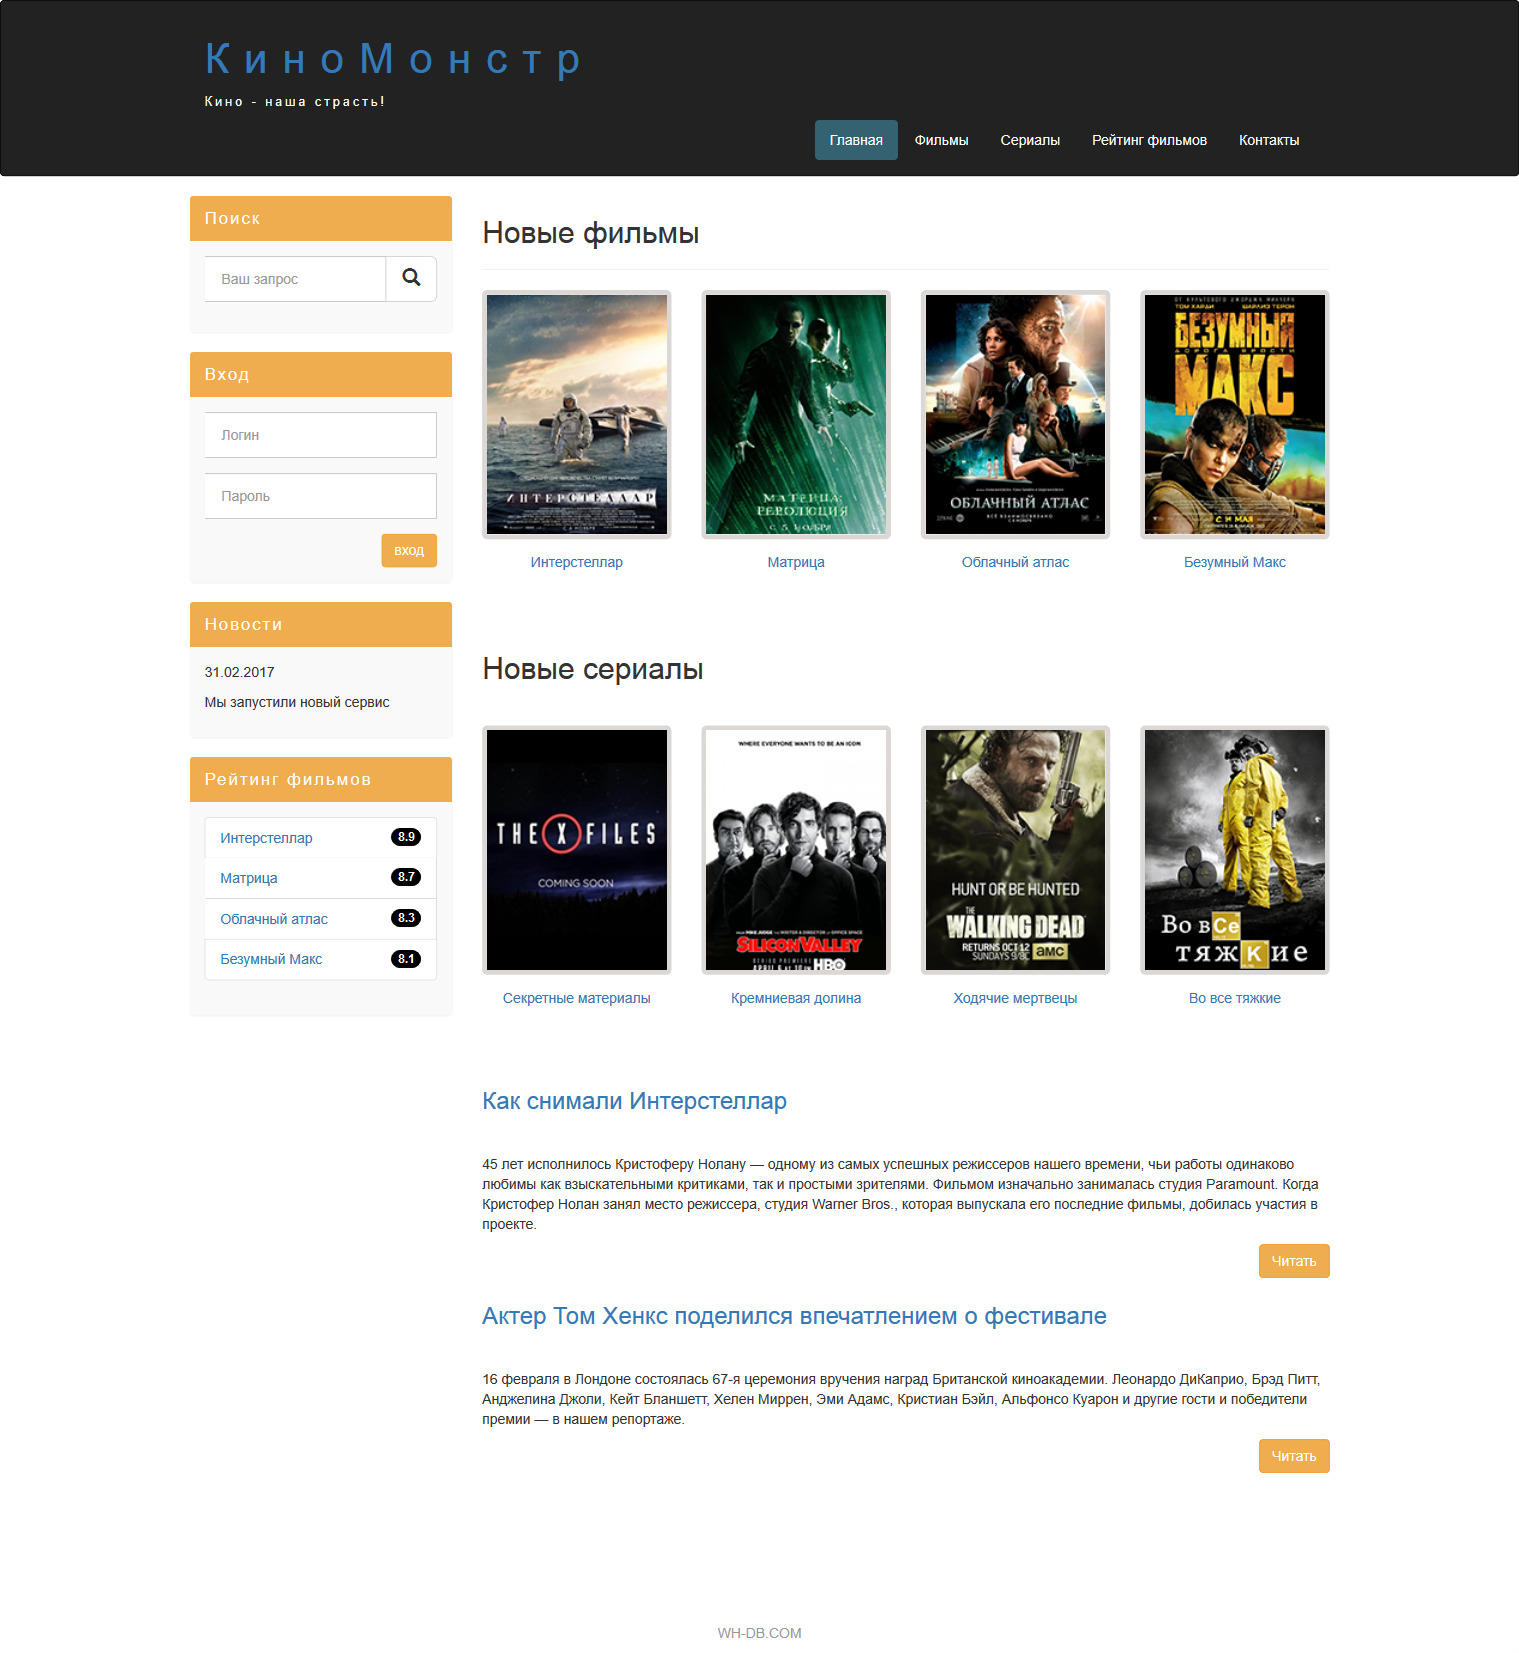The width and height of the screenshot is (1519, 1653).
Task: Click news text Мы запустили новый сервис
Action: point(297,702)
